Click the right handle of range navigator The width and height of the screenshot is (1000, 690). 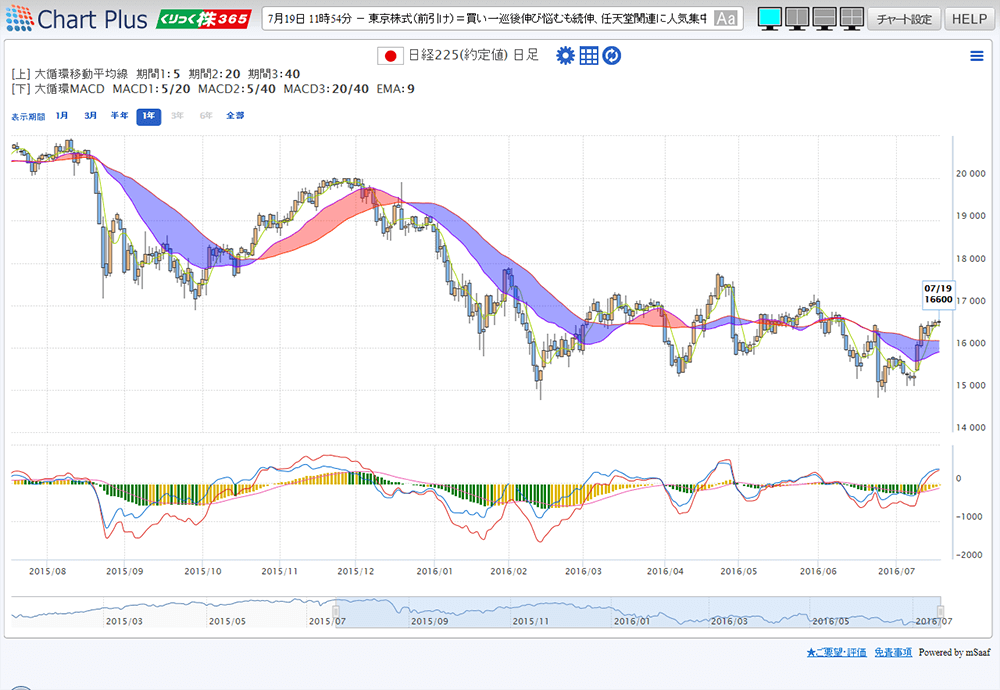(940, 611)
